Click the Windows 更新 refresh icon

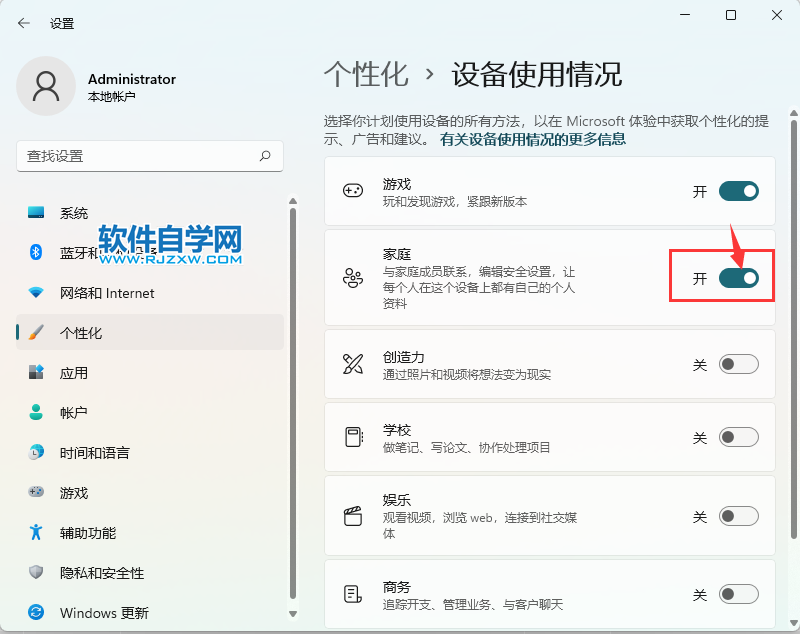36,613
